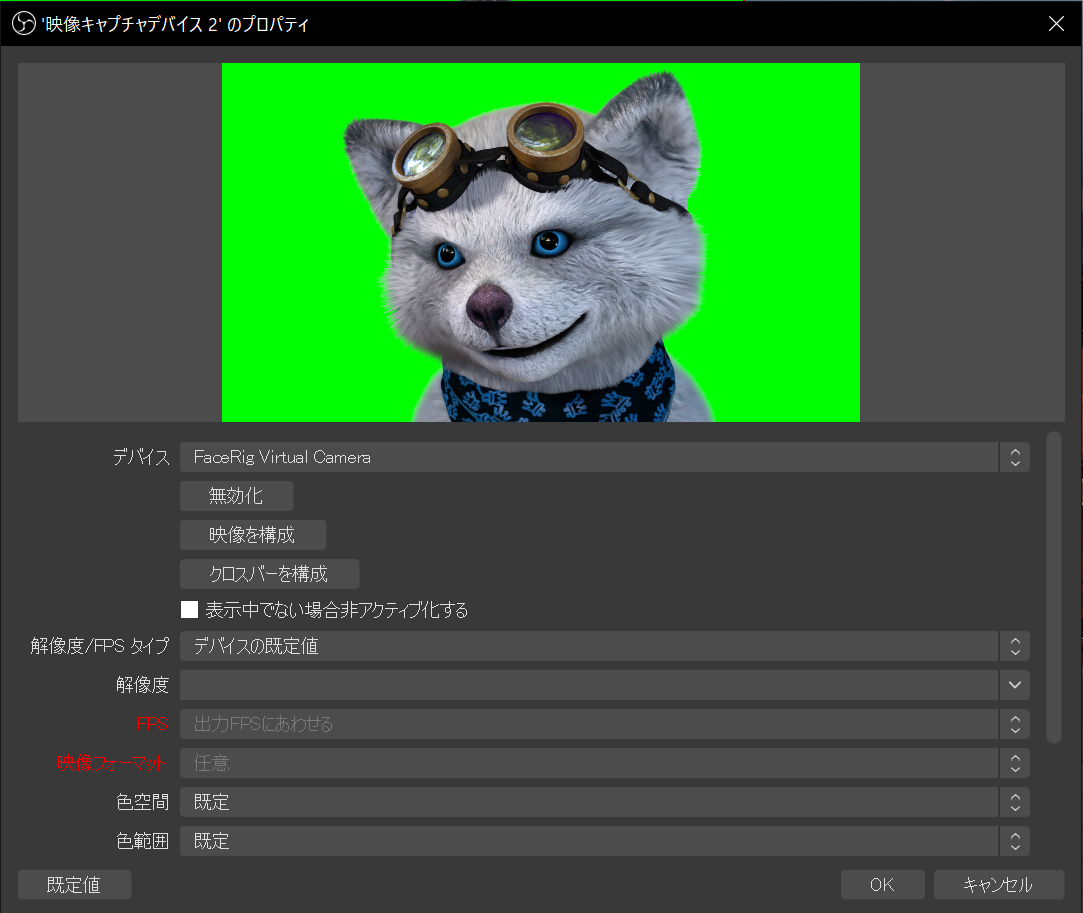Open the FPS dropdown 出力FPSにあわせる
Image resolution: width=1083 pixels, height=913 pixels.
pyautogui.click(x=604, y=724)
